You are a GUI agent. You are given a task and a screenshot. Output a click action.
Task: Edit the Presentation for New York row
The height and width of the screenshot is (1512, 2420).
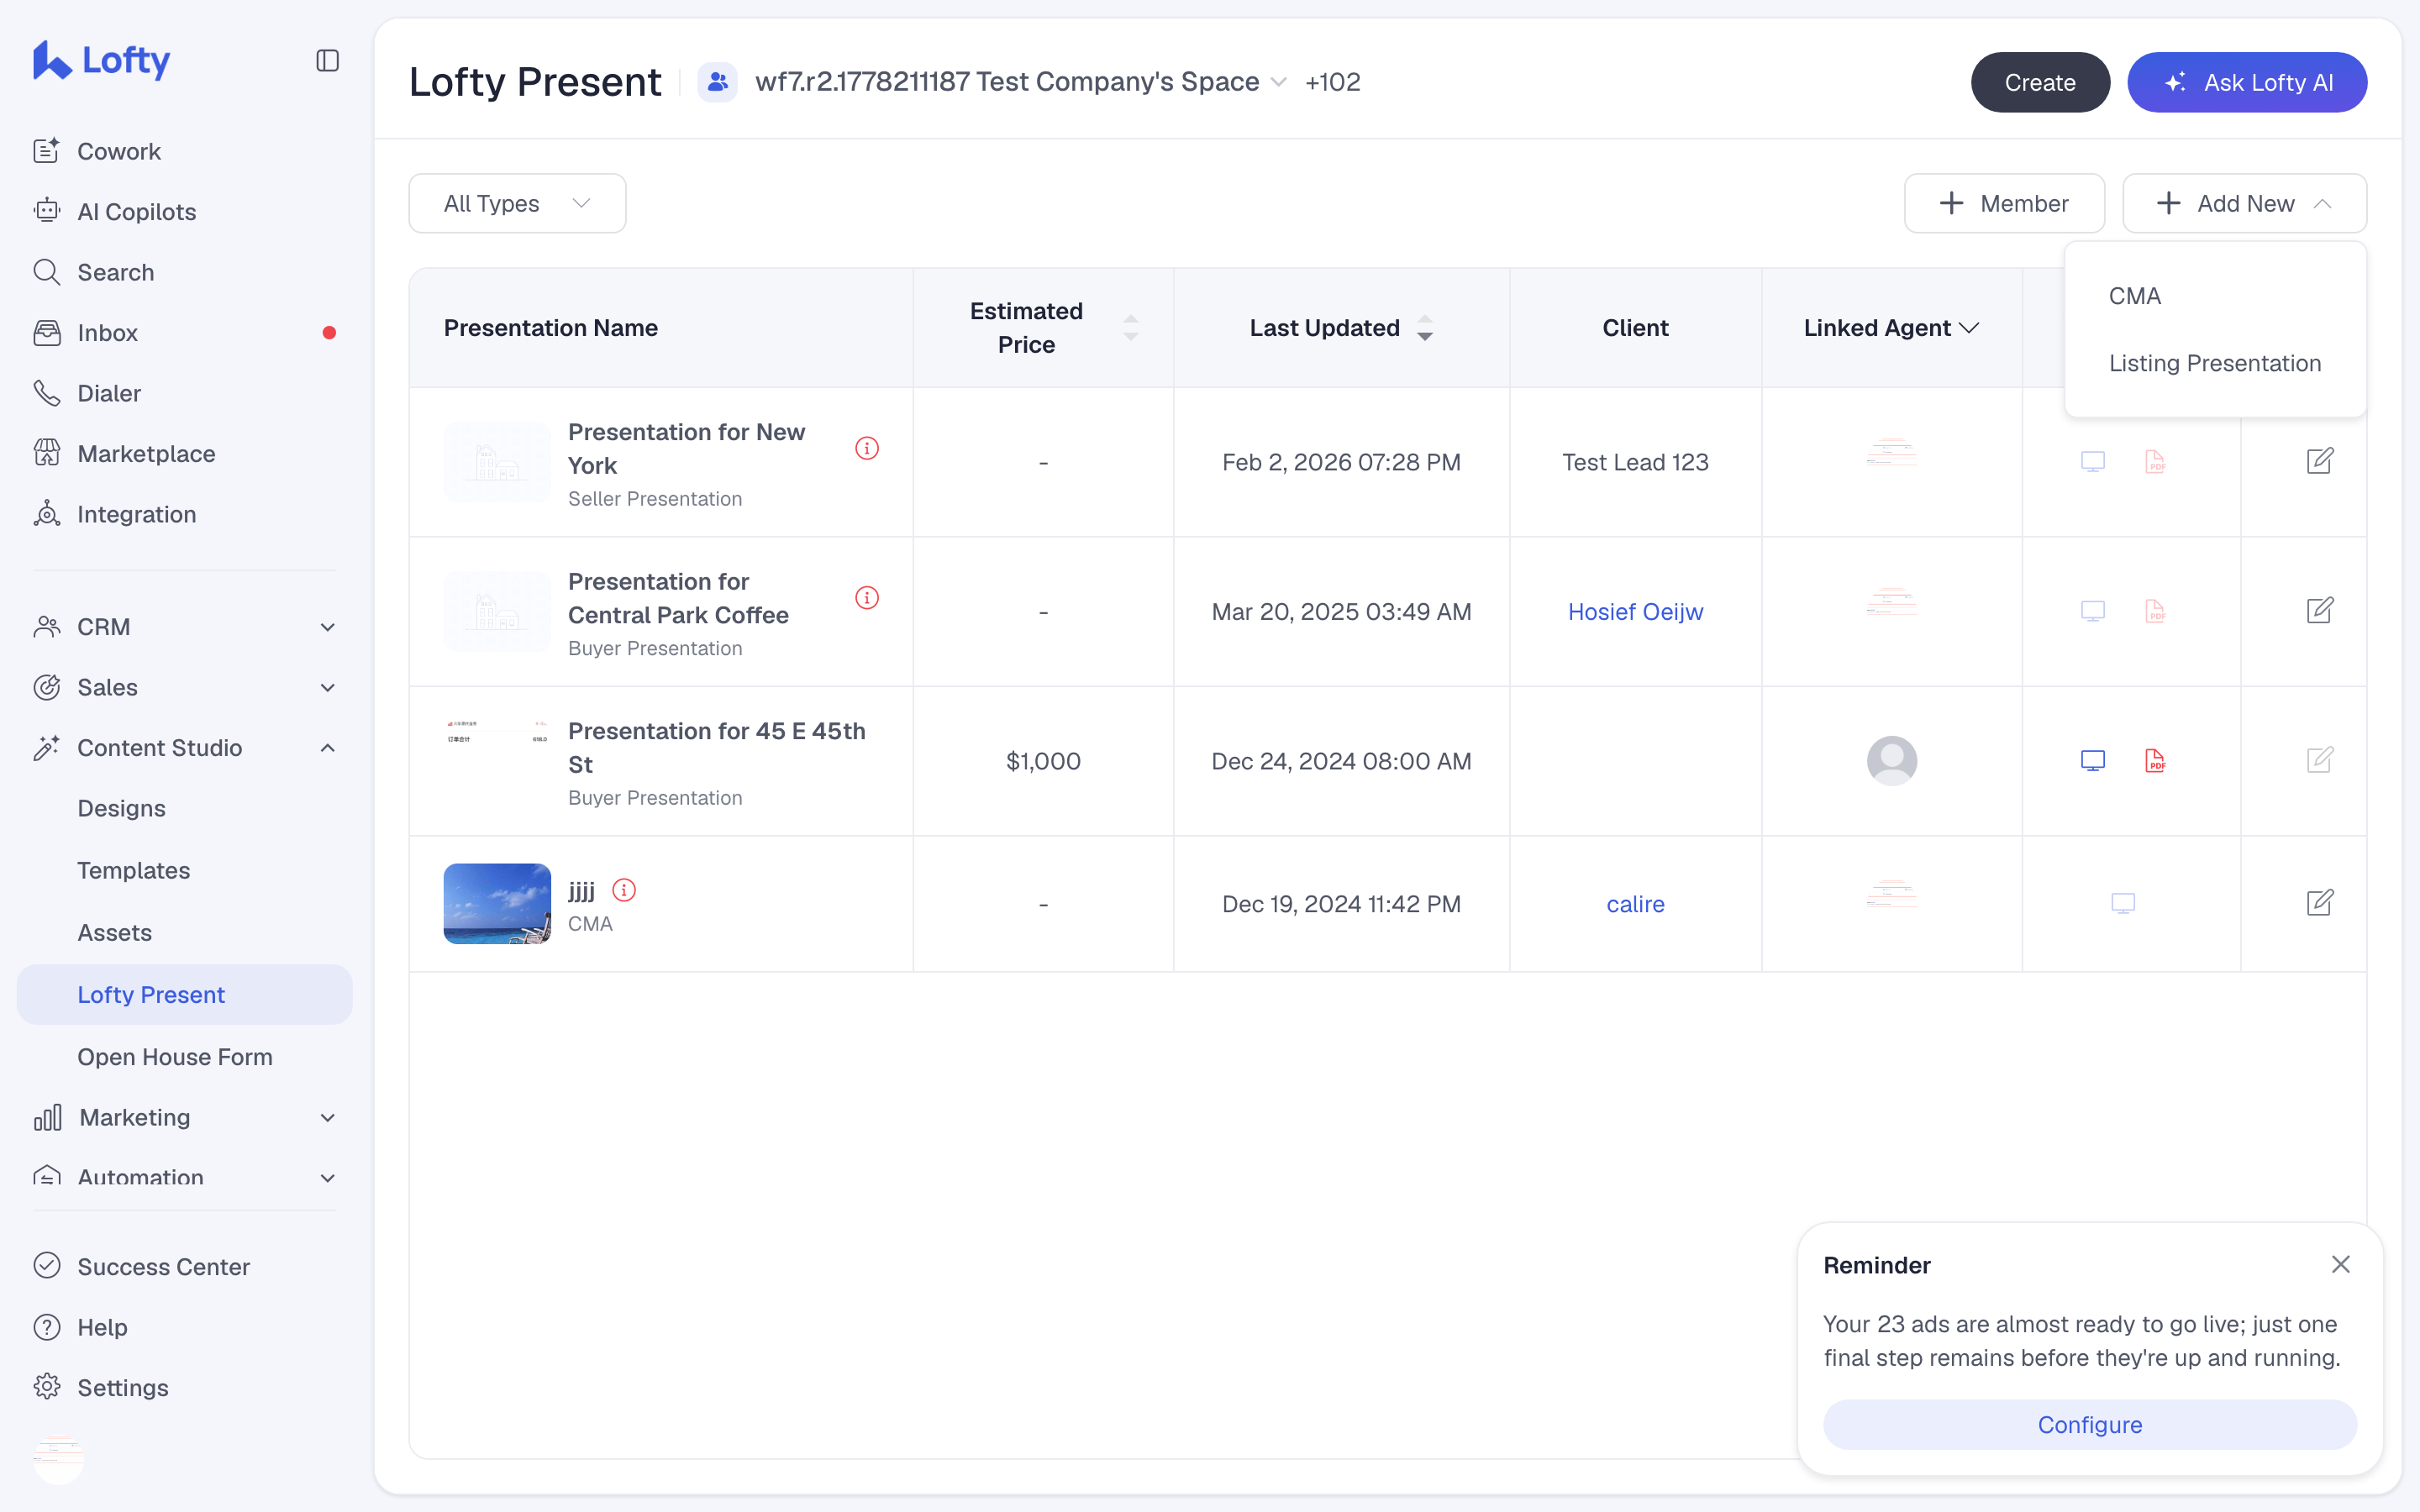(x=2320, y=461)
